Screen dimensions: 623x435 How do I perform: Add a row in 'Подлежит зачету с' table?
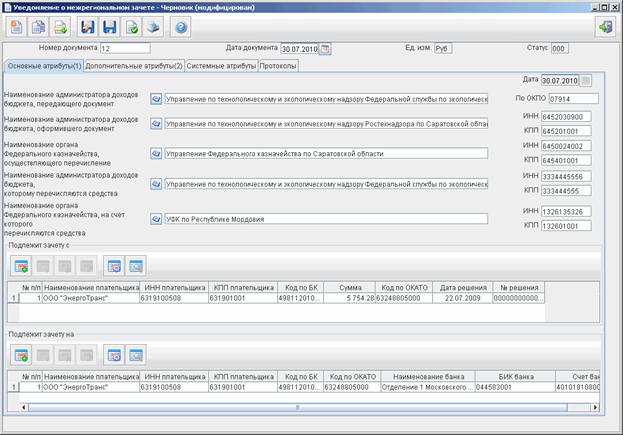pos(21,266)
